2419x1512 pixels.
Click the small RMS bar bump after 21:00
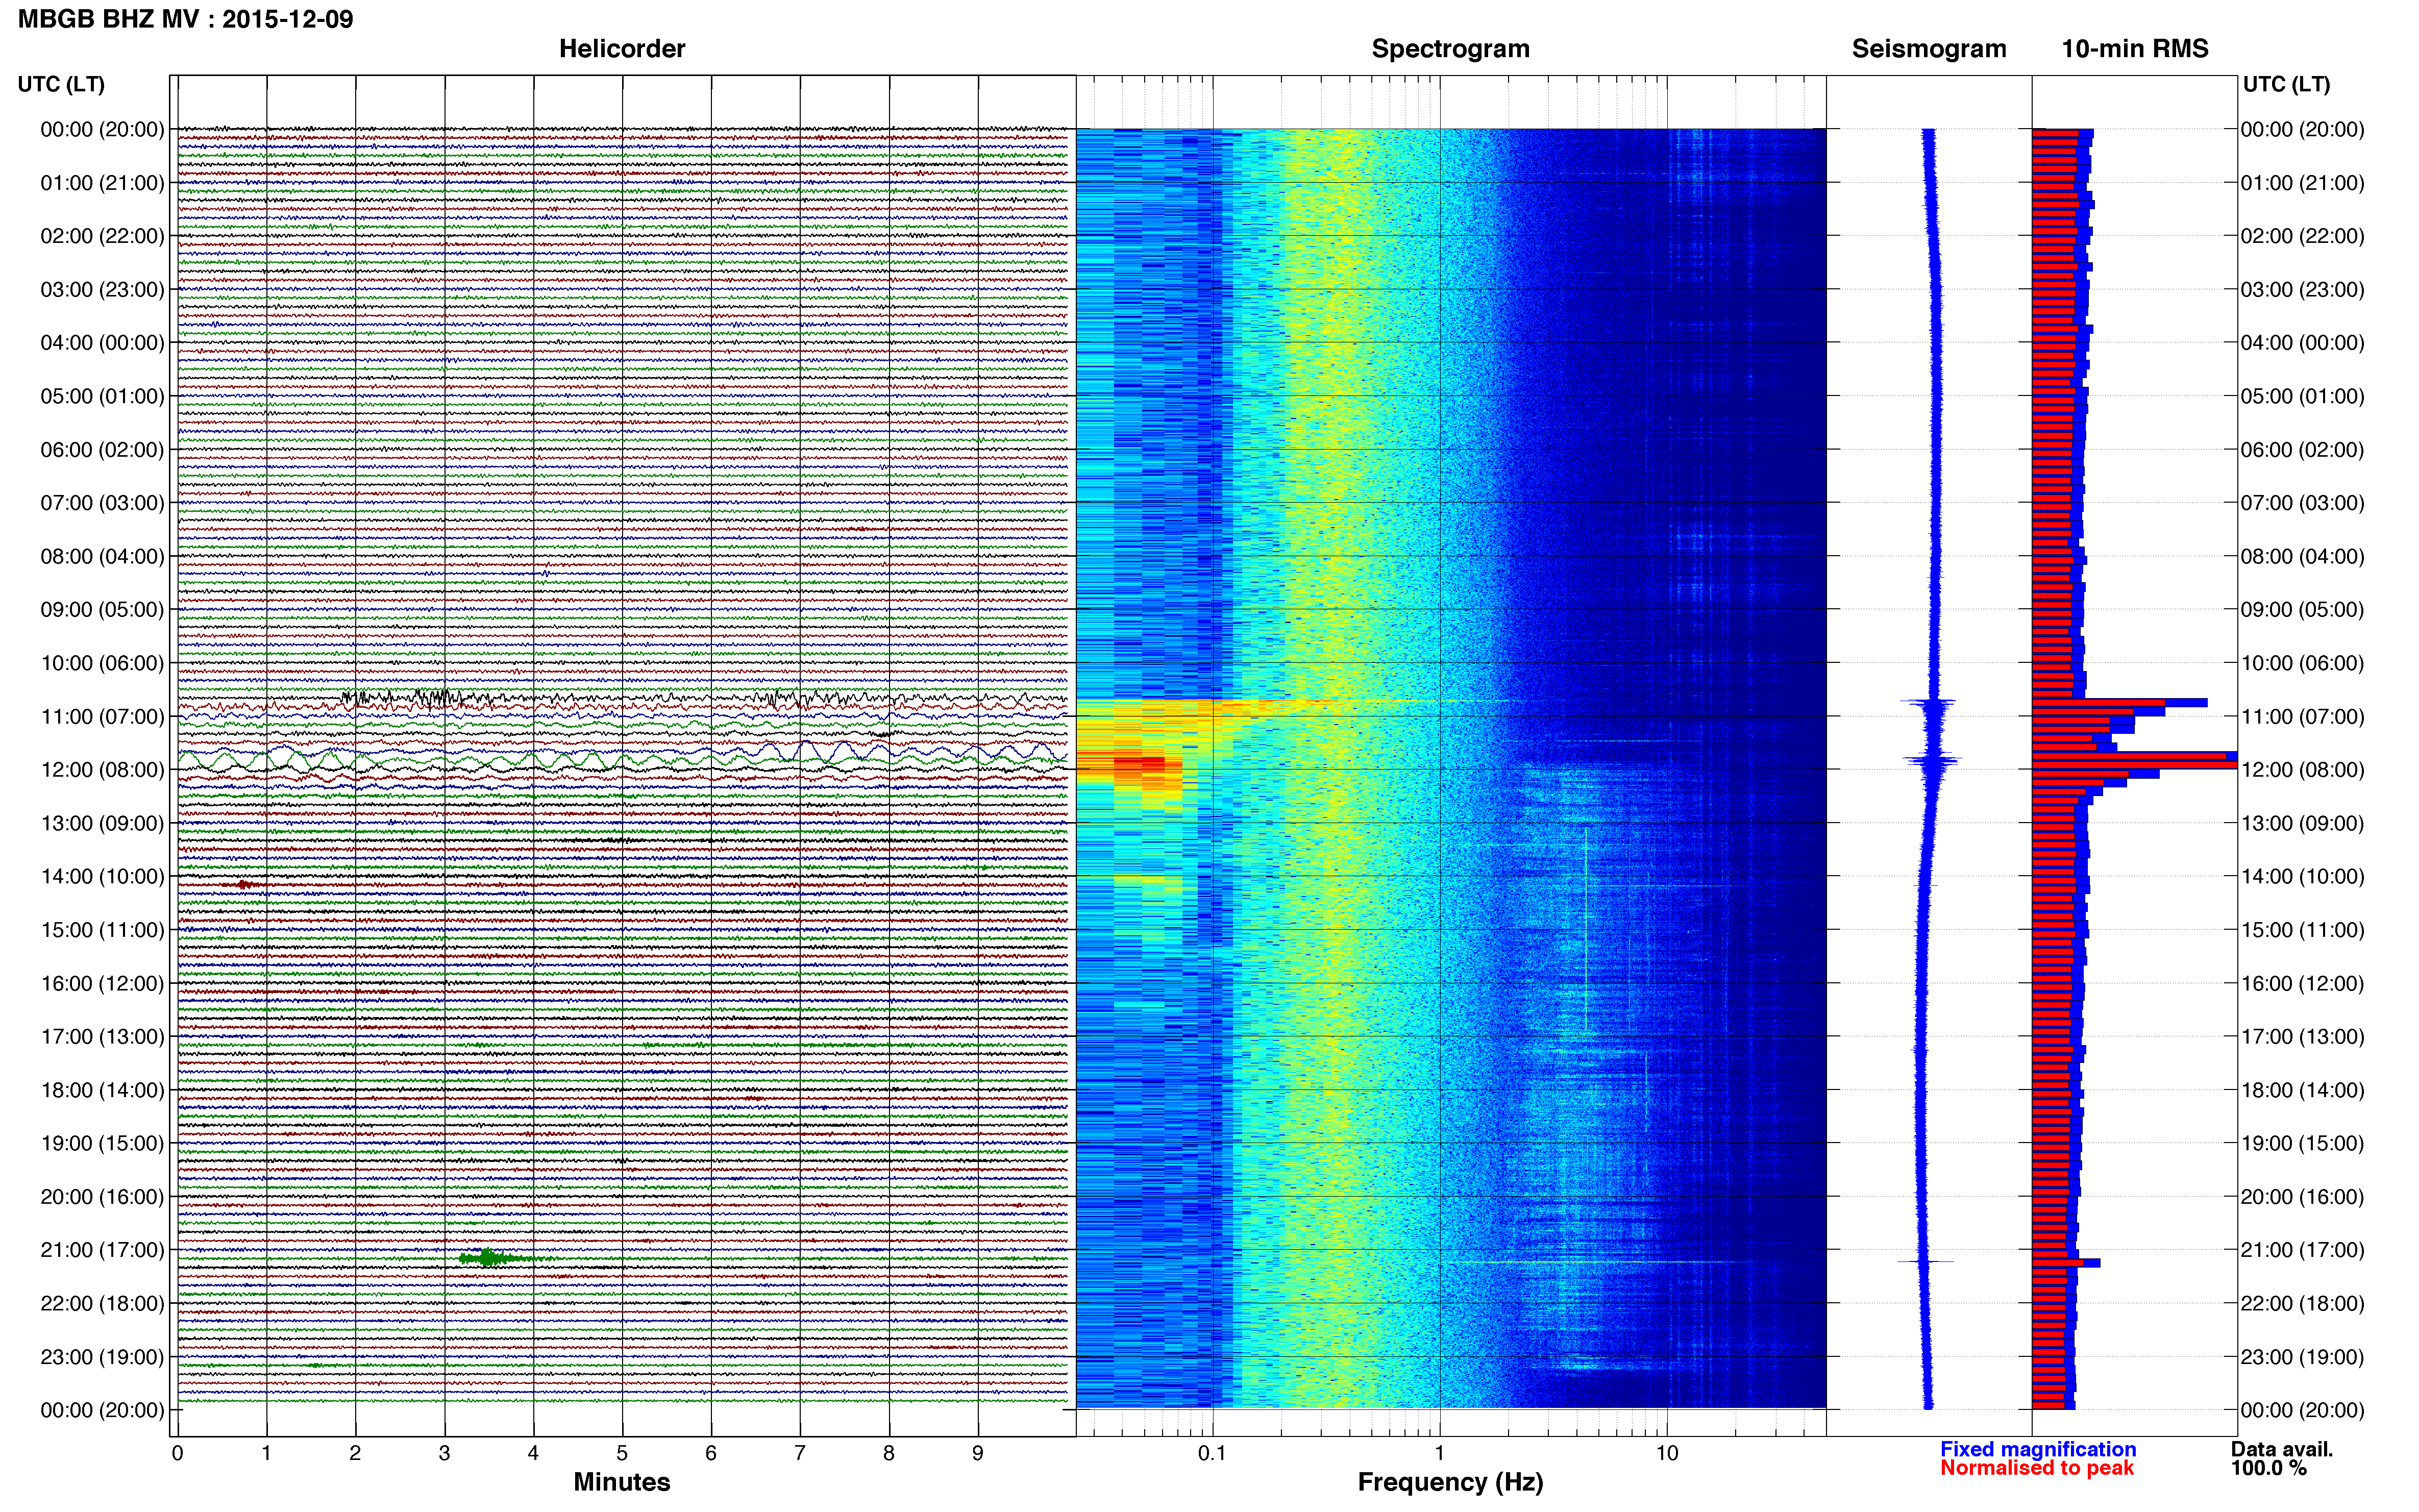2066,1263
